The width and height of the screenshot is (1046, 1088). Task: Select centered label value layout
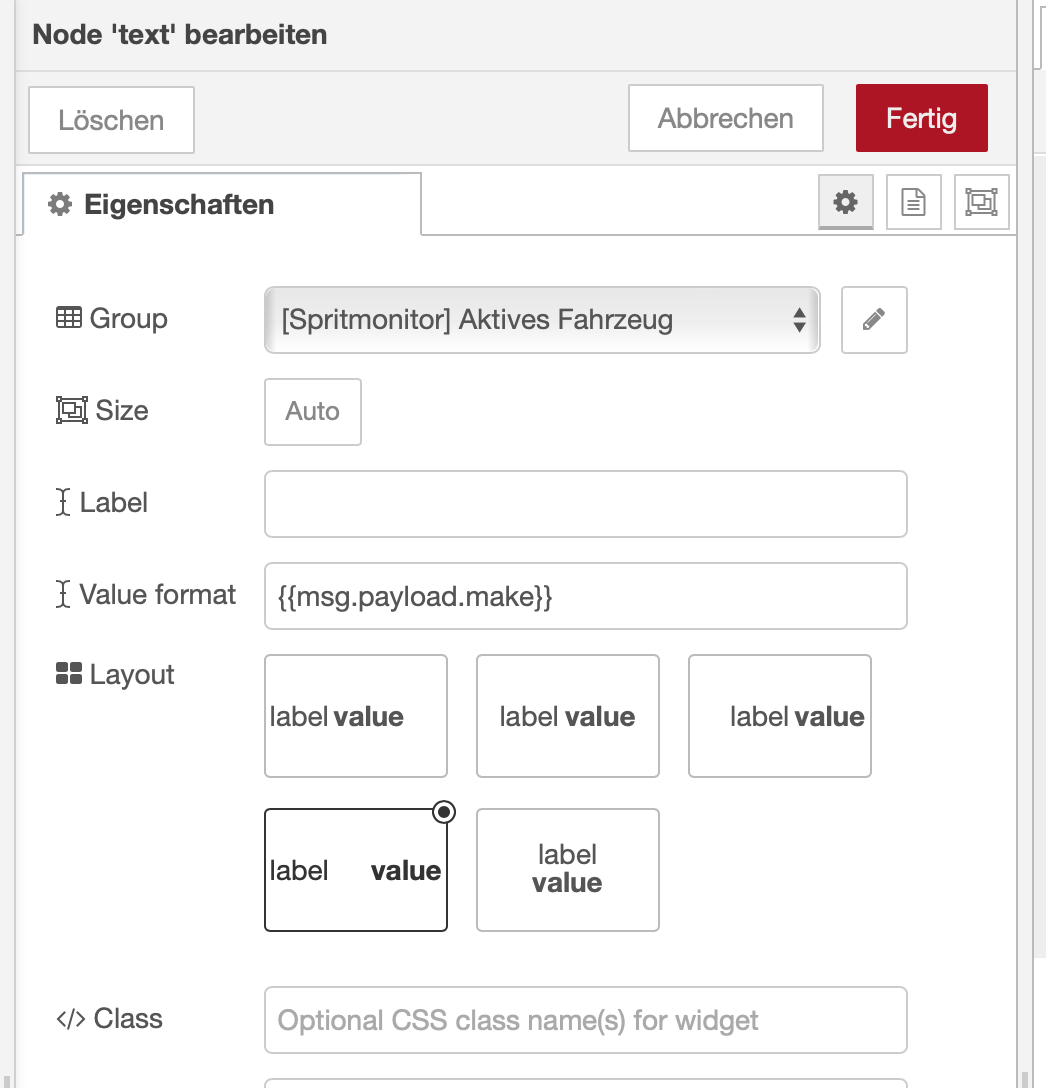[x=567, y=716]
